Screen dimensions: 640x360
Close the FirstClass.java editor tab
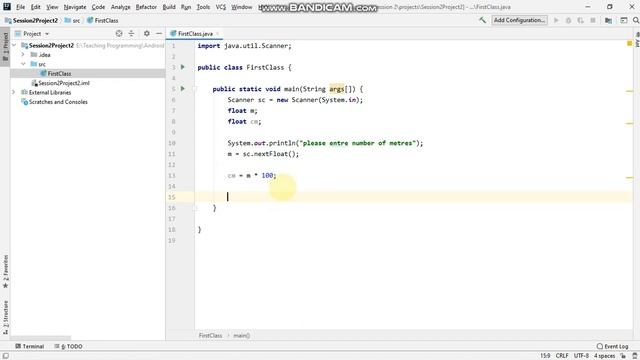[218, 33]
